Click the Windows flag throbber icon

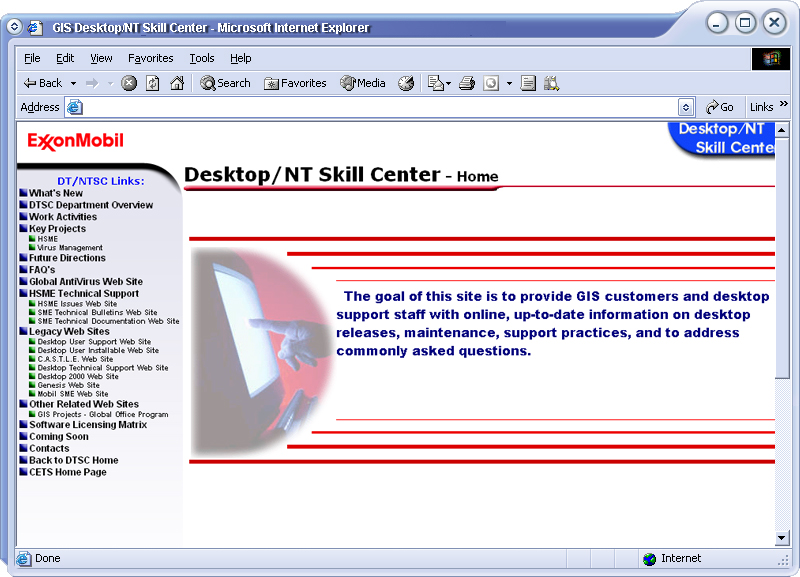click(771, 59)
